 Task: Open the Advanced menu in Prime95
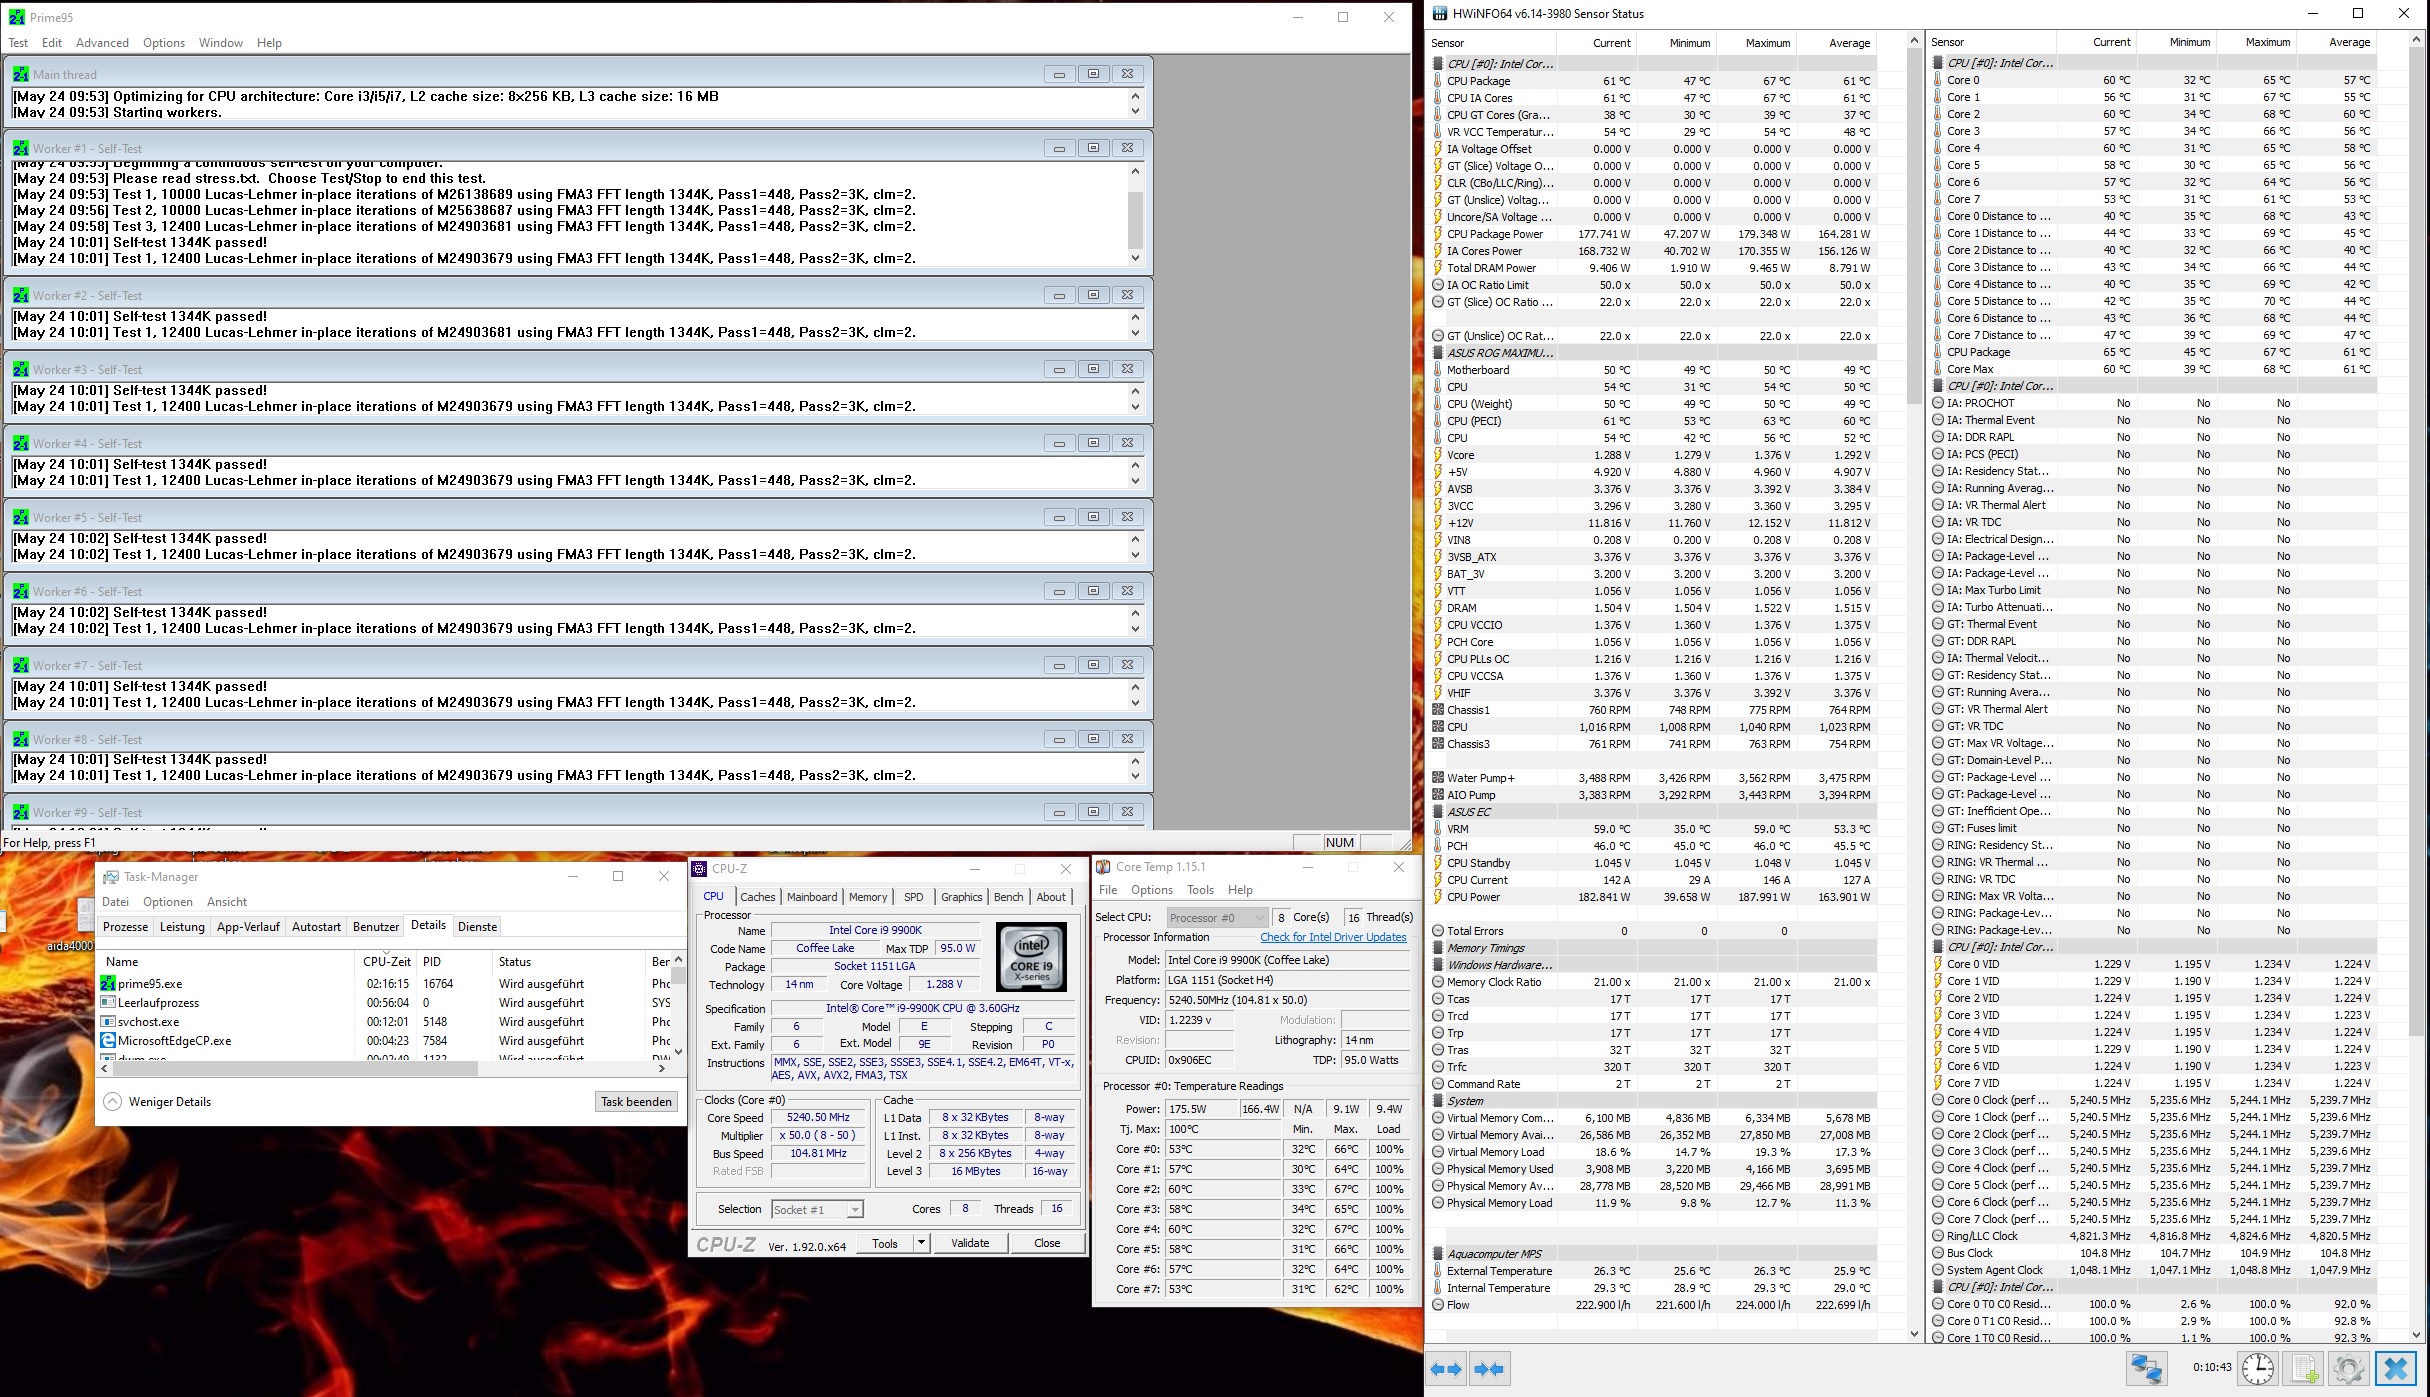102,43
